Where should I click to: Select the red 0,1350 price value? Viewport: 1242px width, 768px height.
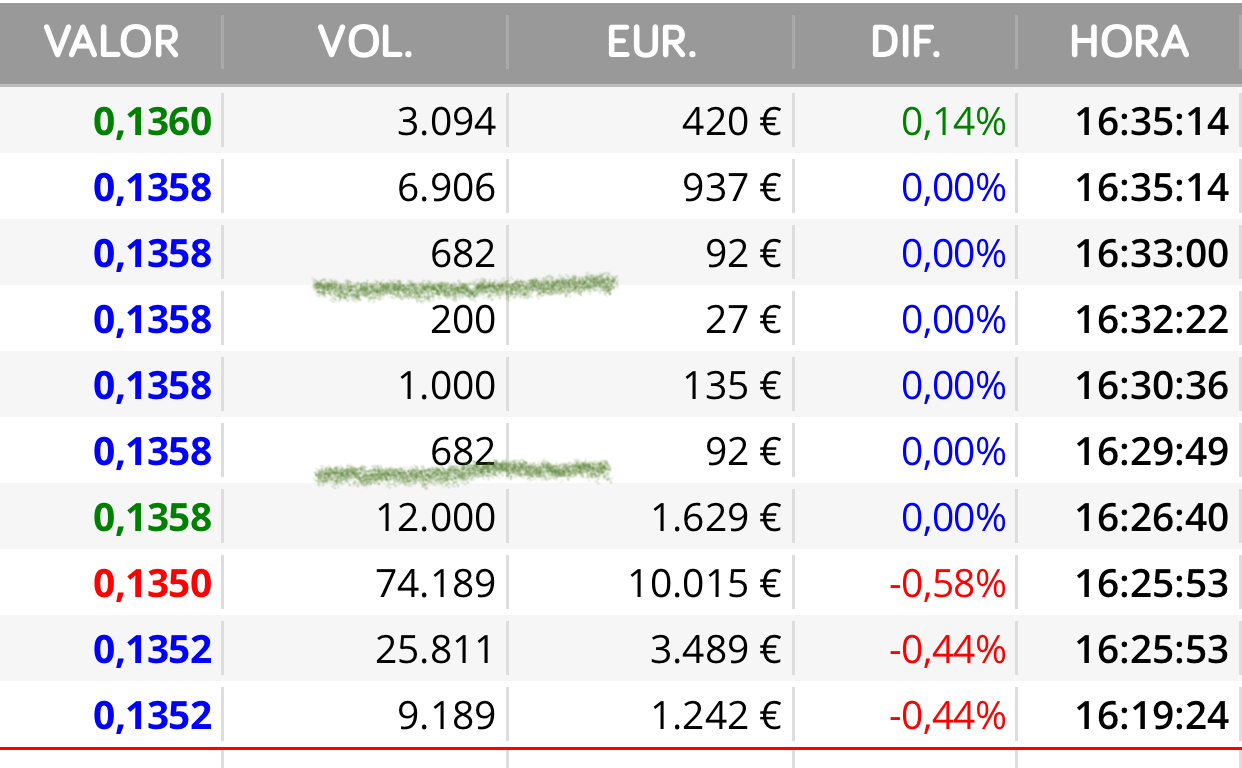[153, 584]
